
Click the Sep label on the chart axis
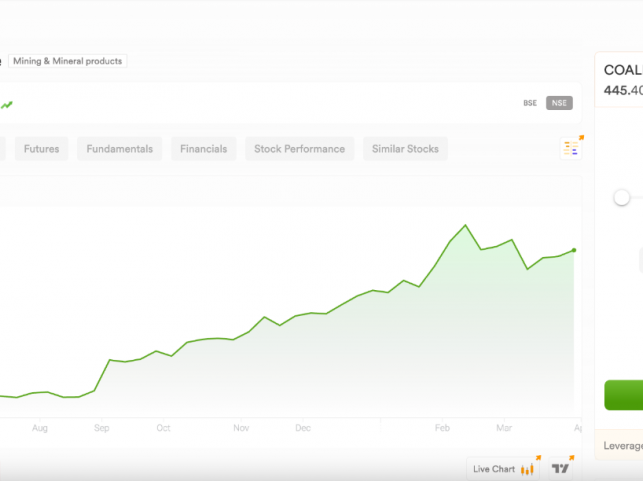102,428
